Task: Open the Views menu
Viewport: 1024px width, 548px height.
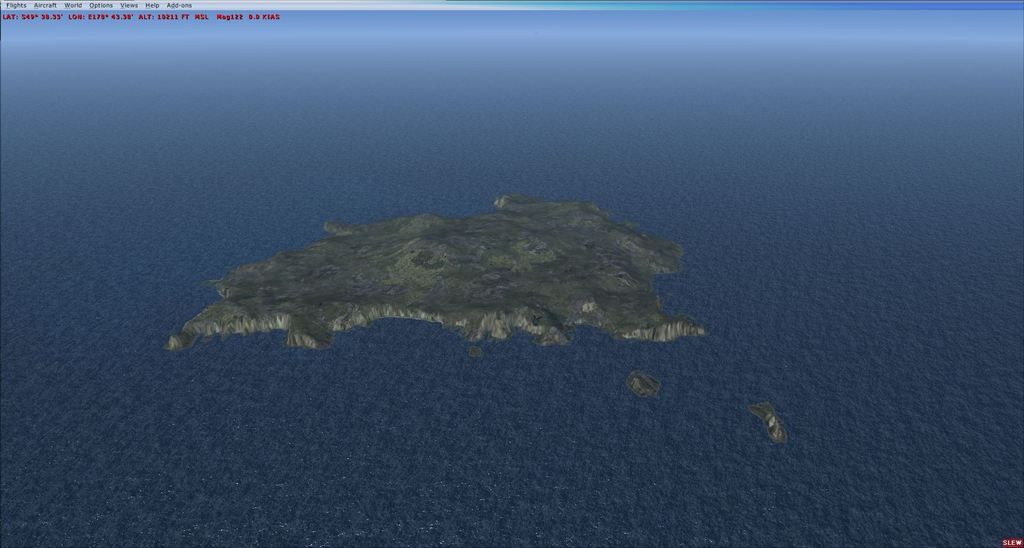Action: (129, 5)
